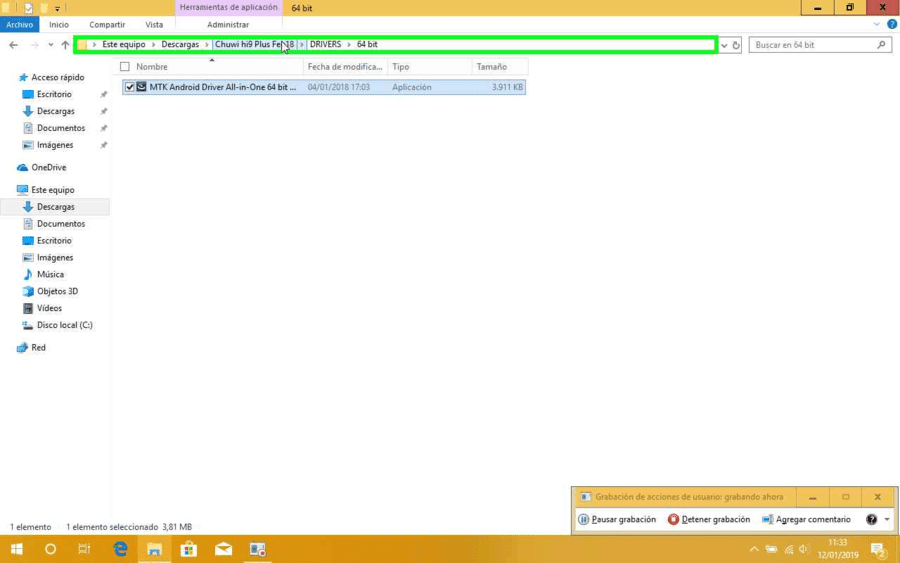Go up one folder level
Screen dimensions: 900x563
coord(65,45)
